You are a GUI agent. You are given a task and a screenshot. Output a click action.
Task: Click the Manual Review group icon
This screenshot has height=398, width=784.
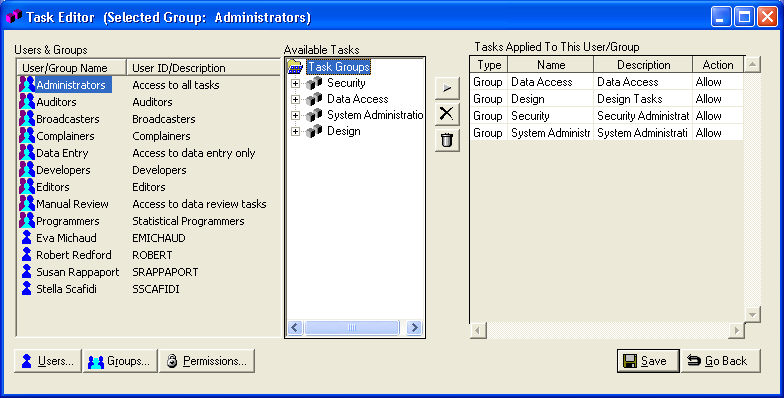[27, 204]
